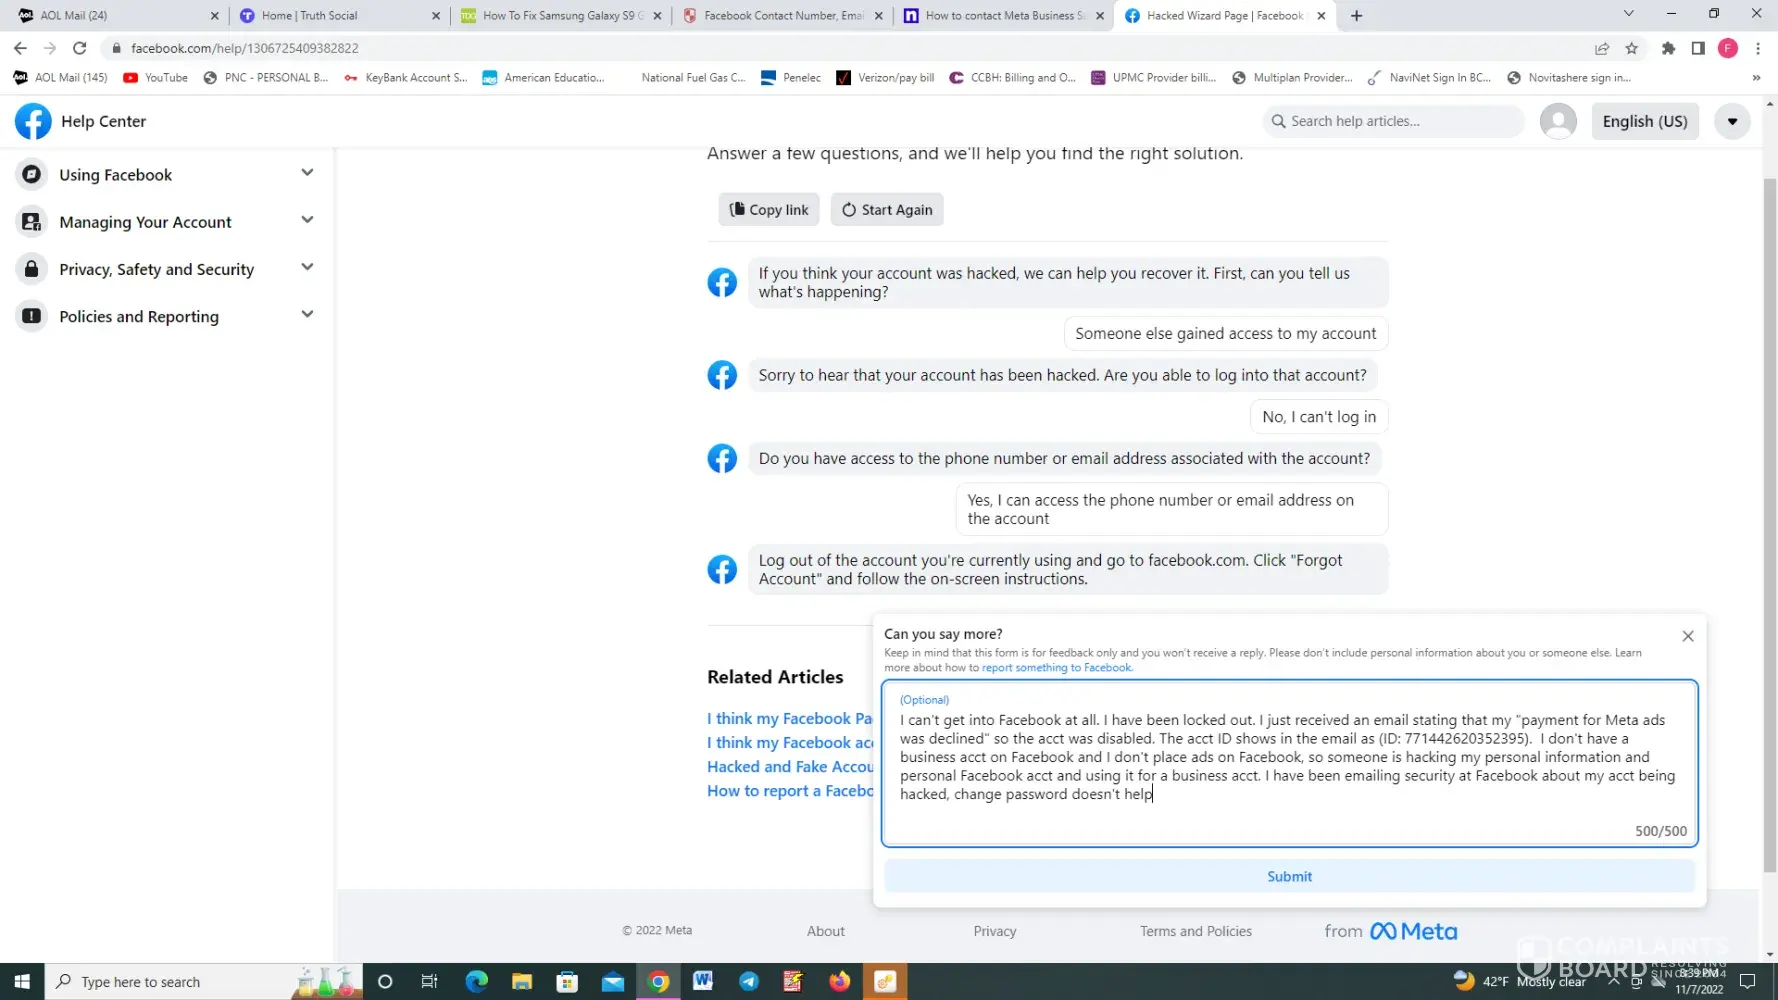Image resolution: width=1778 pixels, height=1000 pixels.
Task: Open the Help Center header dropdown arrow
Action: 1732,121
